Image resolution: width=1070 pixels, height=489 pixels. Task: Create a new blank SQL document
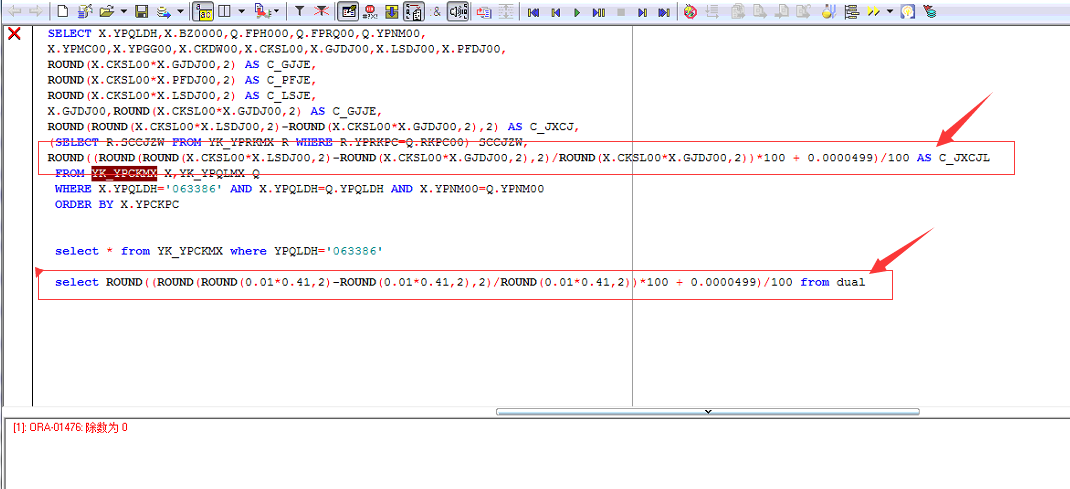(62, 11)
